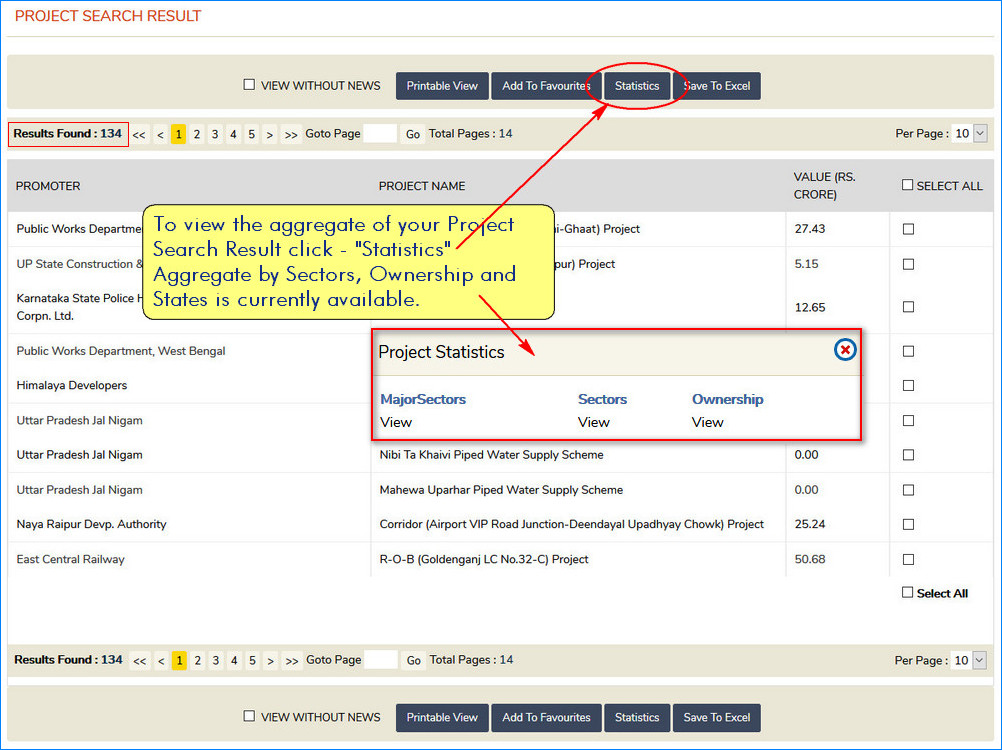Open top Per Page dropdown

[x=969, y=133]
